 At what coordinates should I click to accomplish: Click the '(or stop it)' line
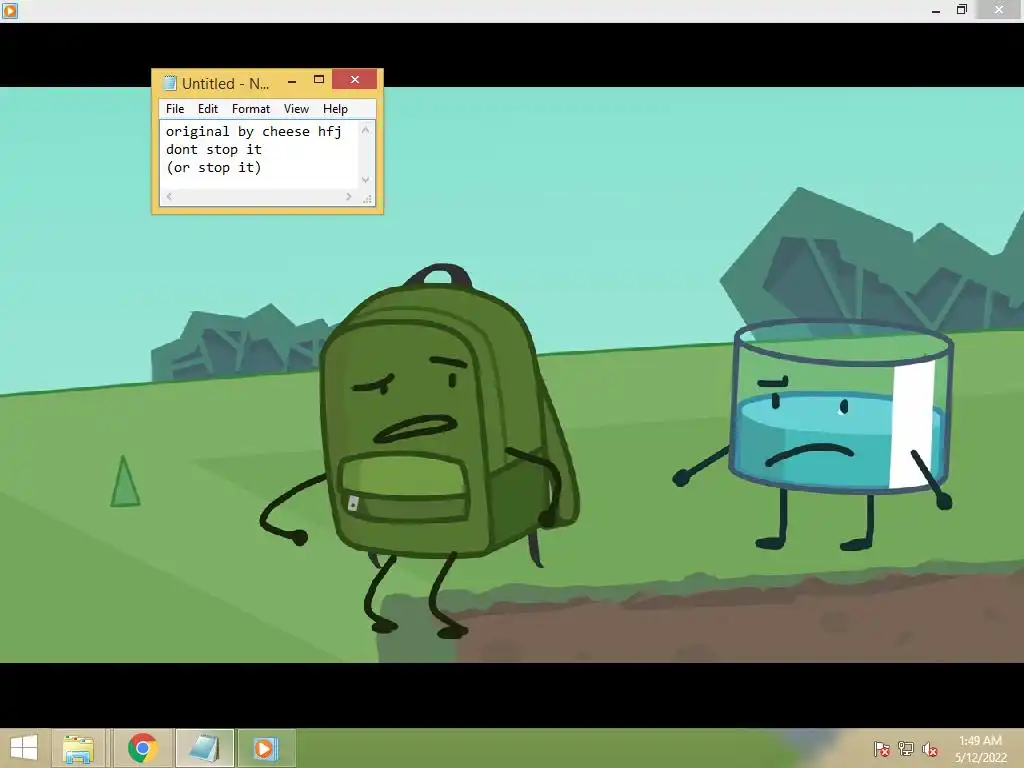click(214, 168)
